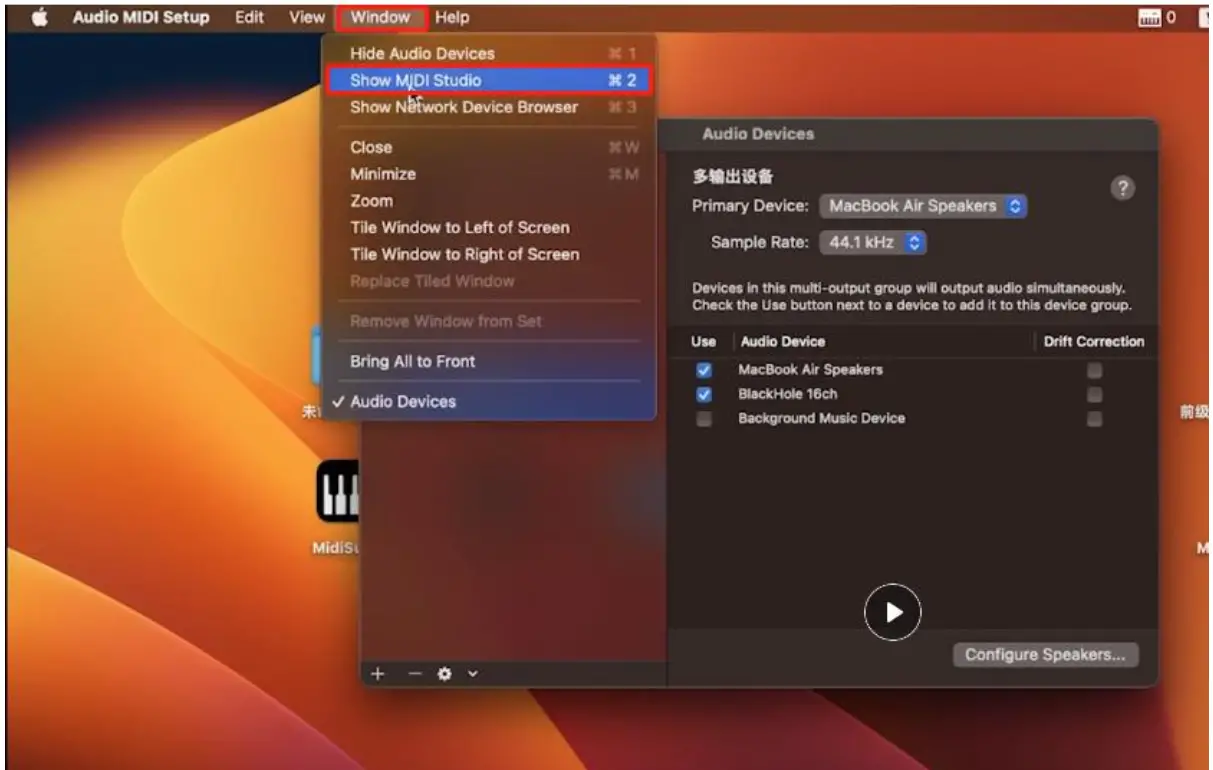Open the Audio MIDI Setup app menu
Viewport: 1213px width, 770px height.
click(x=141, y=17)
